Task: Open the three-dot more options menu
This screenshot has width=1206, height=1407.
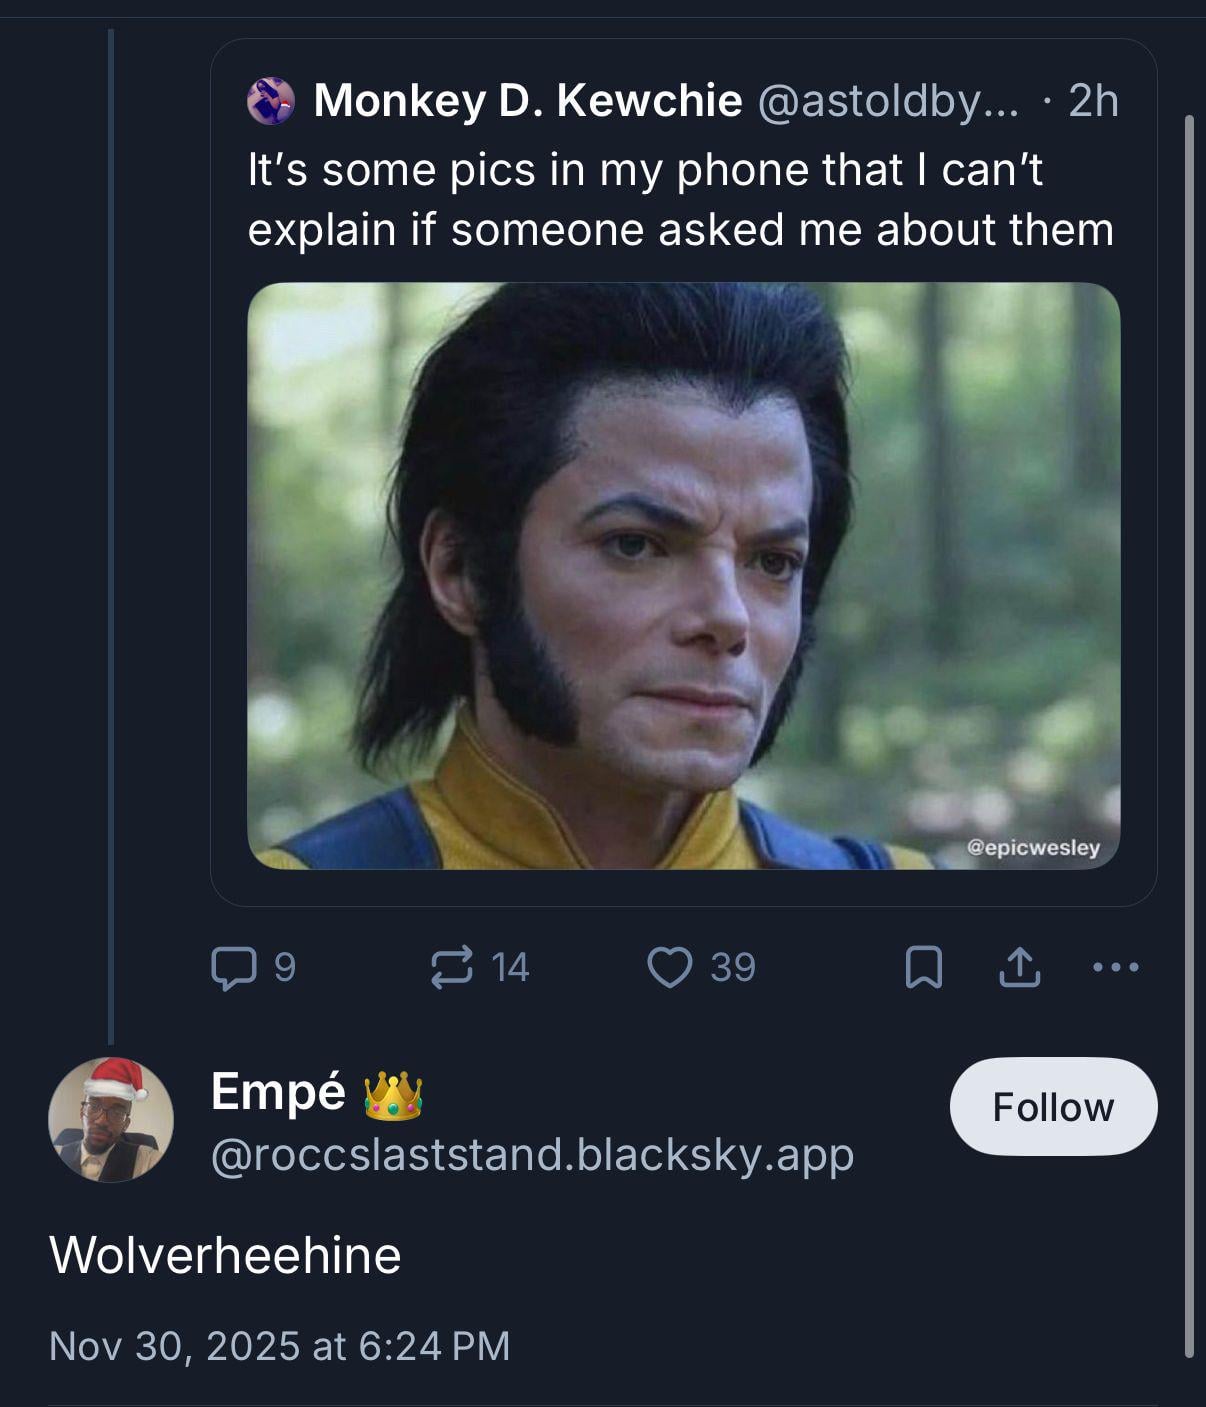Action: (1115, 967)
